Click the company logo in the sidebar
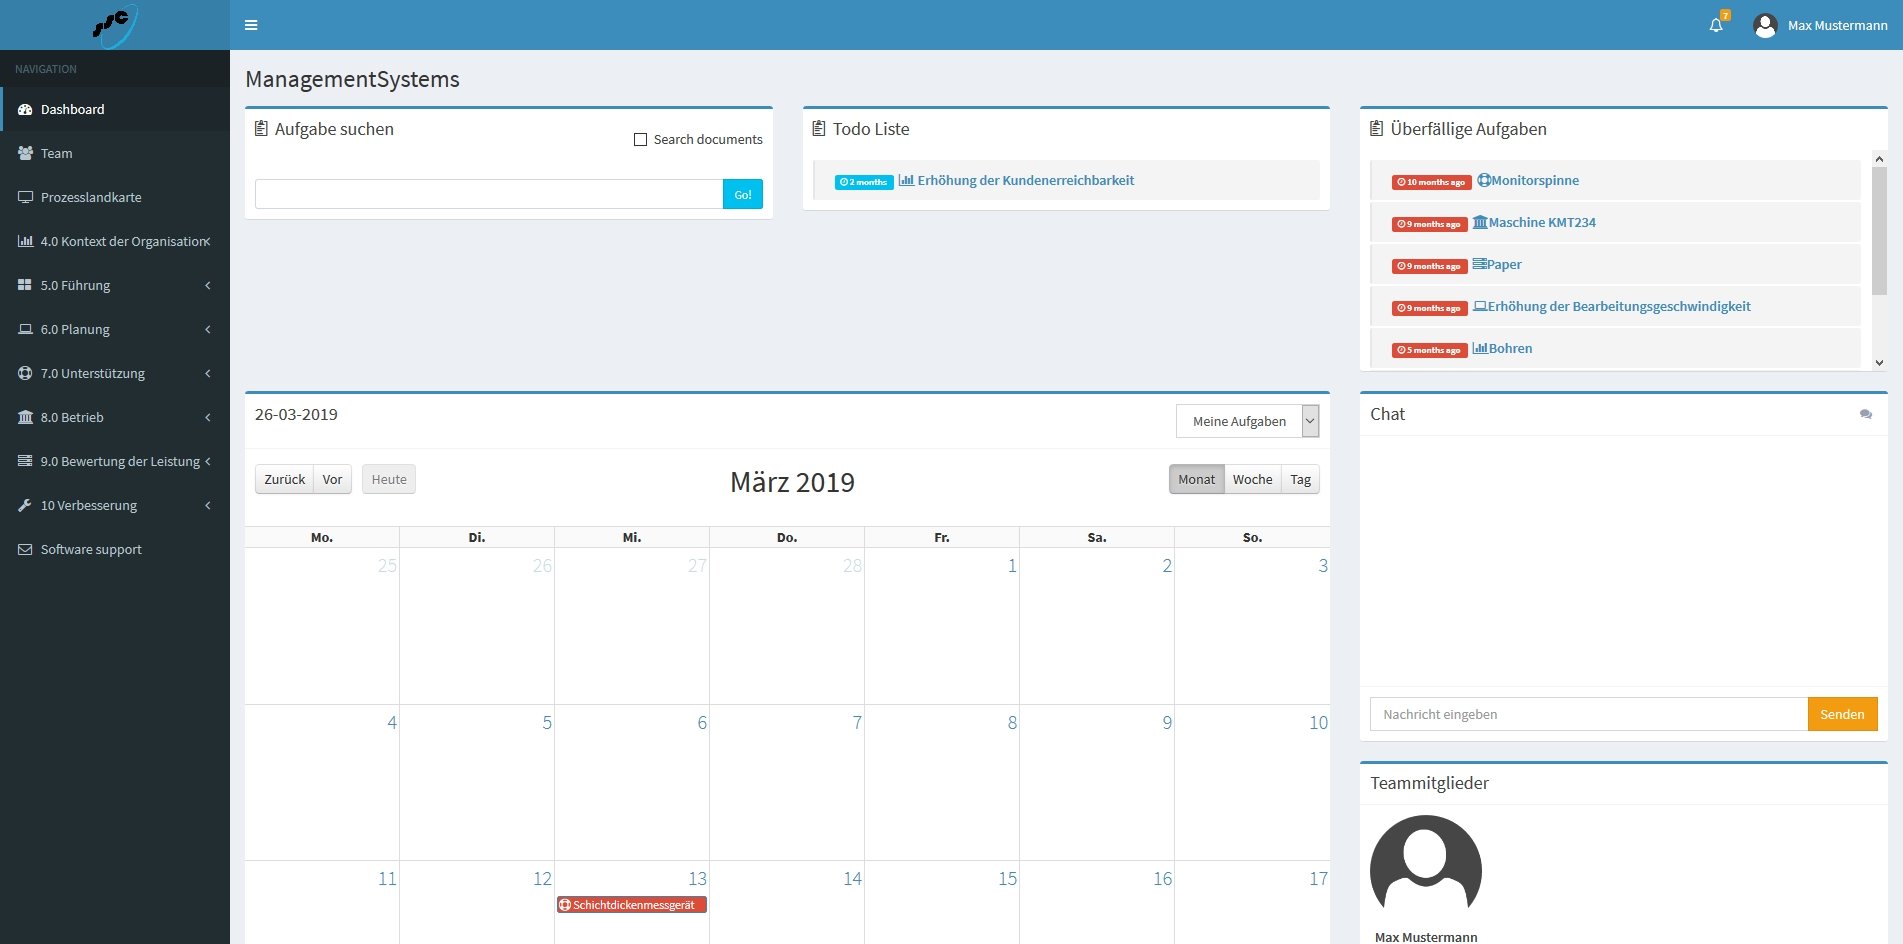Image resolution: width=1903 pixels, height=944 pixels. (114, 25)
